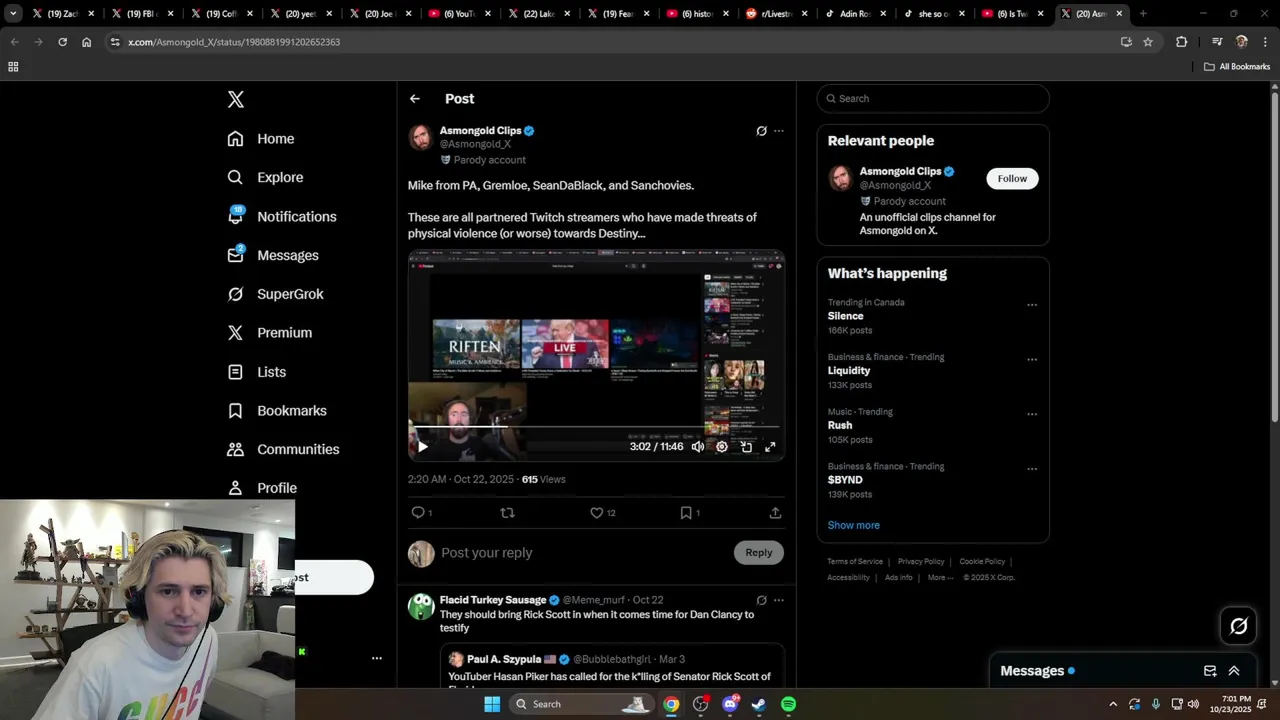Go back with the Post back arrow
The width and height of the screenshot is (1280, 720).
pyautogui.click(x=414, y=99)
